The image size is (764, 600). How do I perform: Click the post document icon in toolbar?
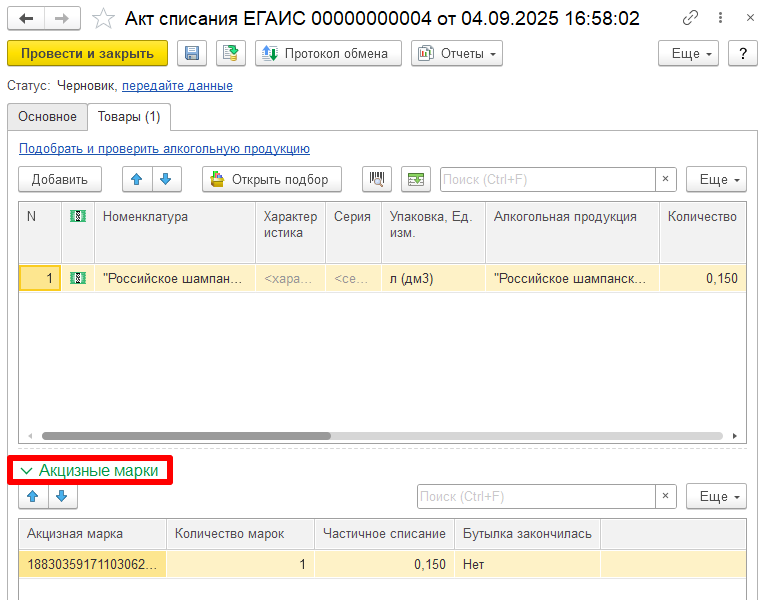tap(231, 53)
